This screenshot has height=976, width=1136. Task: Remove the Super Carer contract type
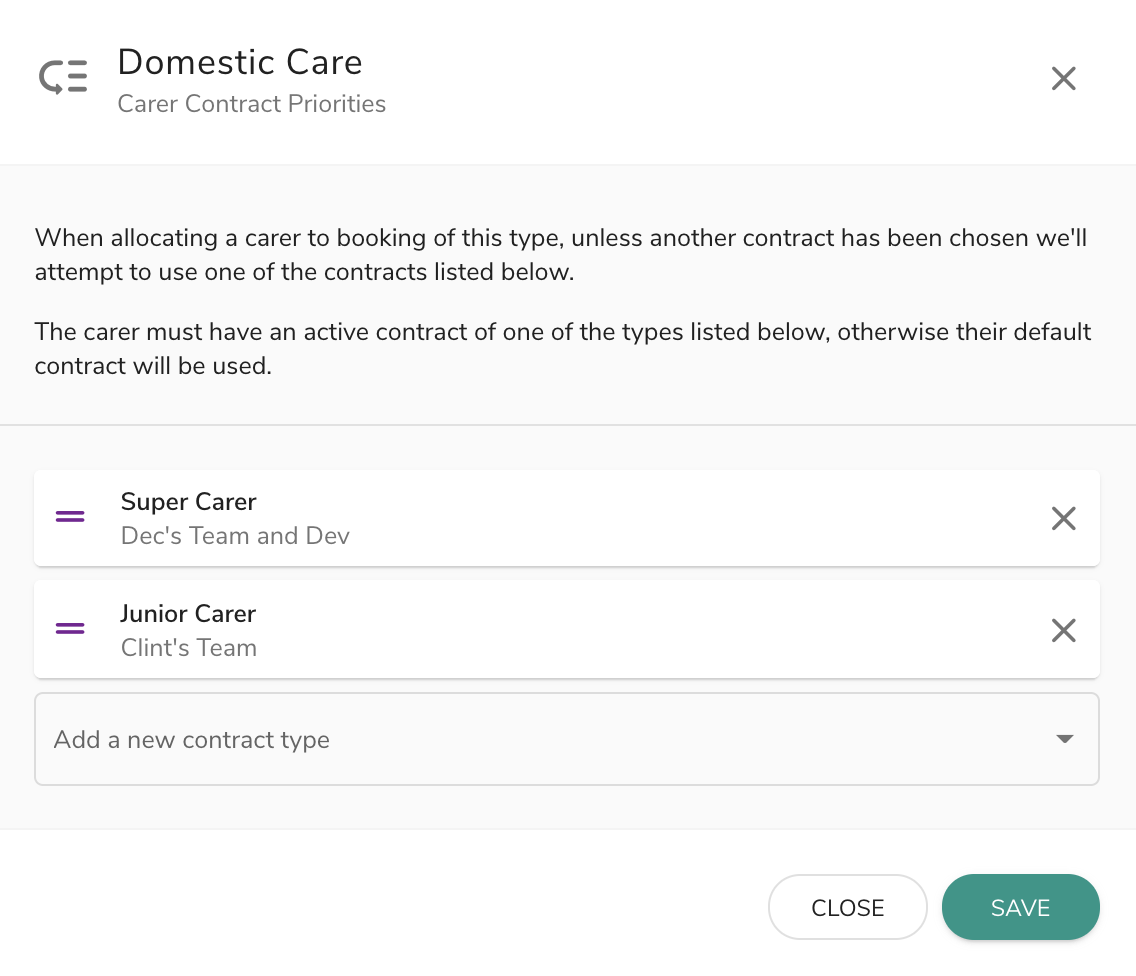[x=1063, y=518]
